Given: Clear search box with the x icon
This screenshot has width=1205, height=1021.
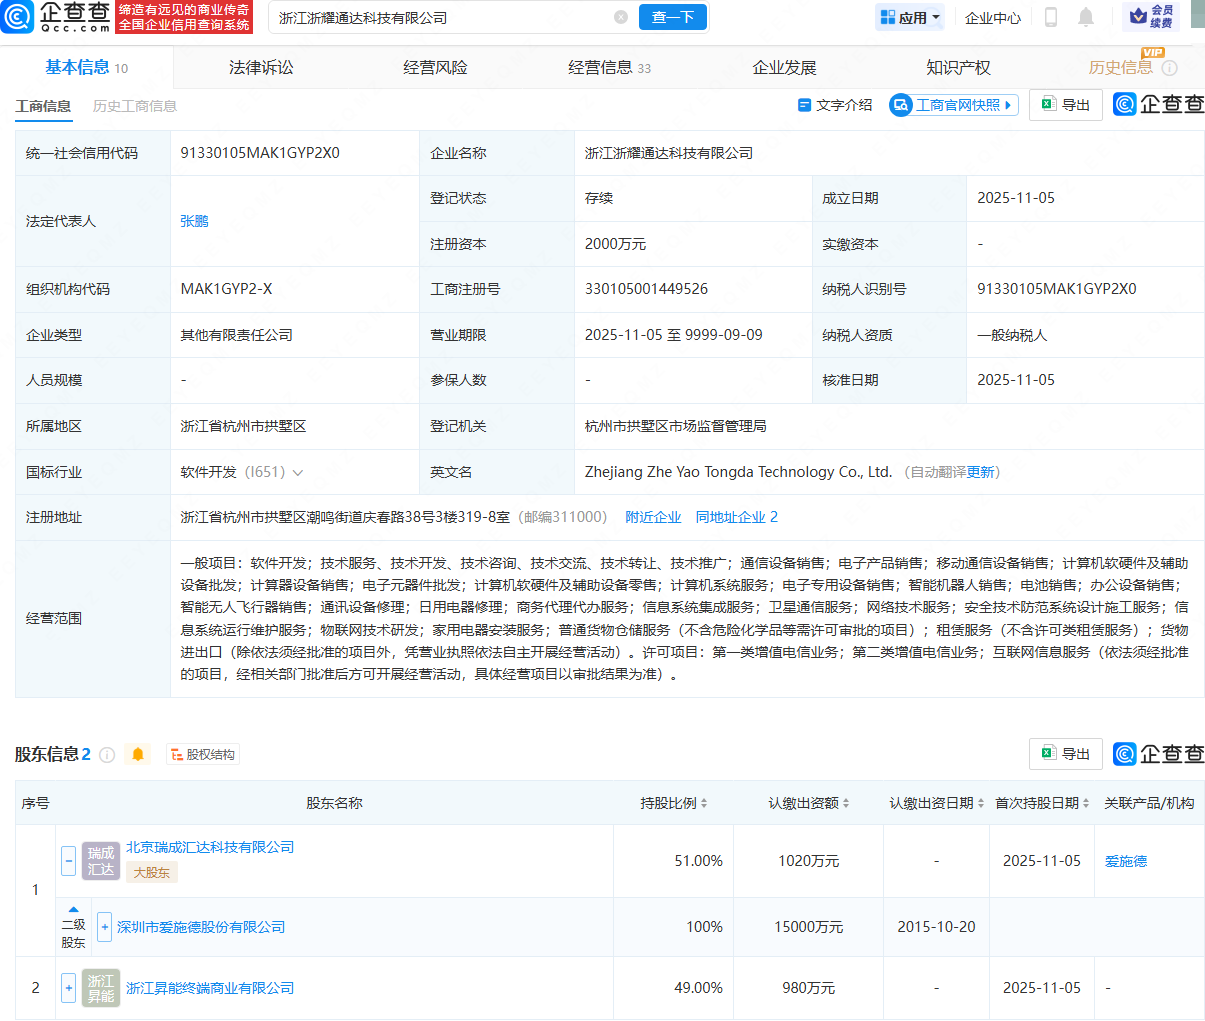Looking at the screenshot, I should coord(620,17).
